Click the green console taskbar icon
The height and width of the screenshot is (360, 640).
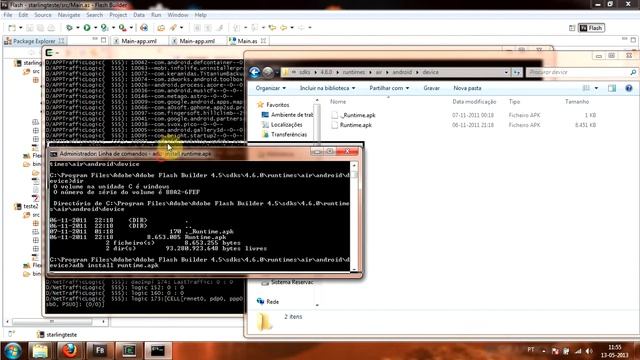tap(129, 351)
